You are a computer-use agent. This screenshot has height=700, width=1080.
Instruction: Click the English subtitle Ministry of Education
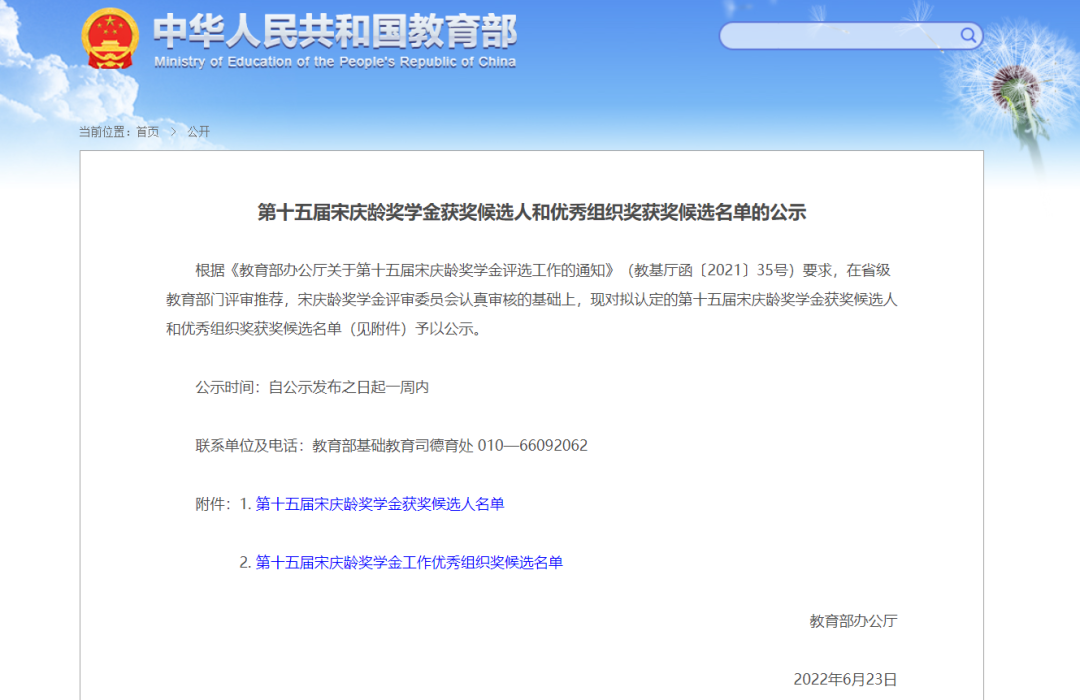click(335, 62)
